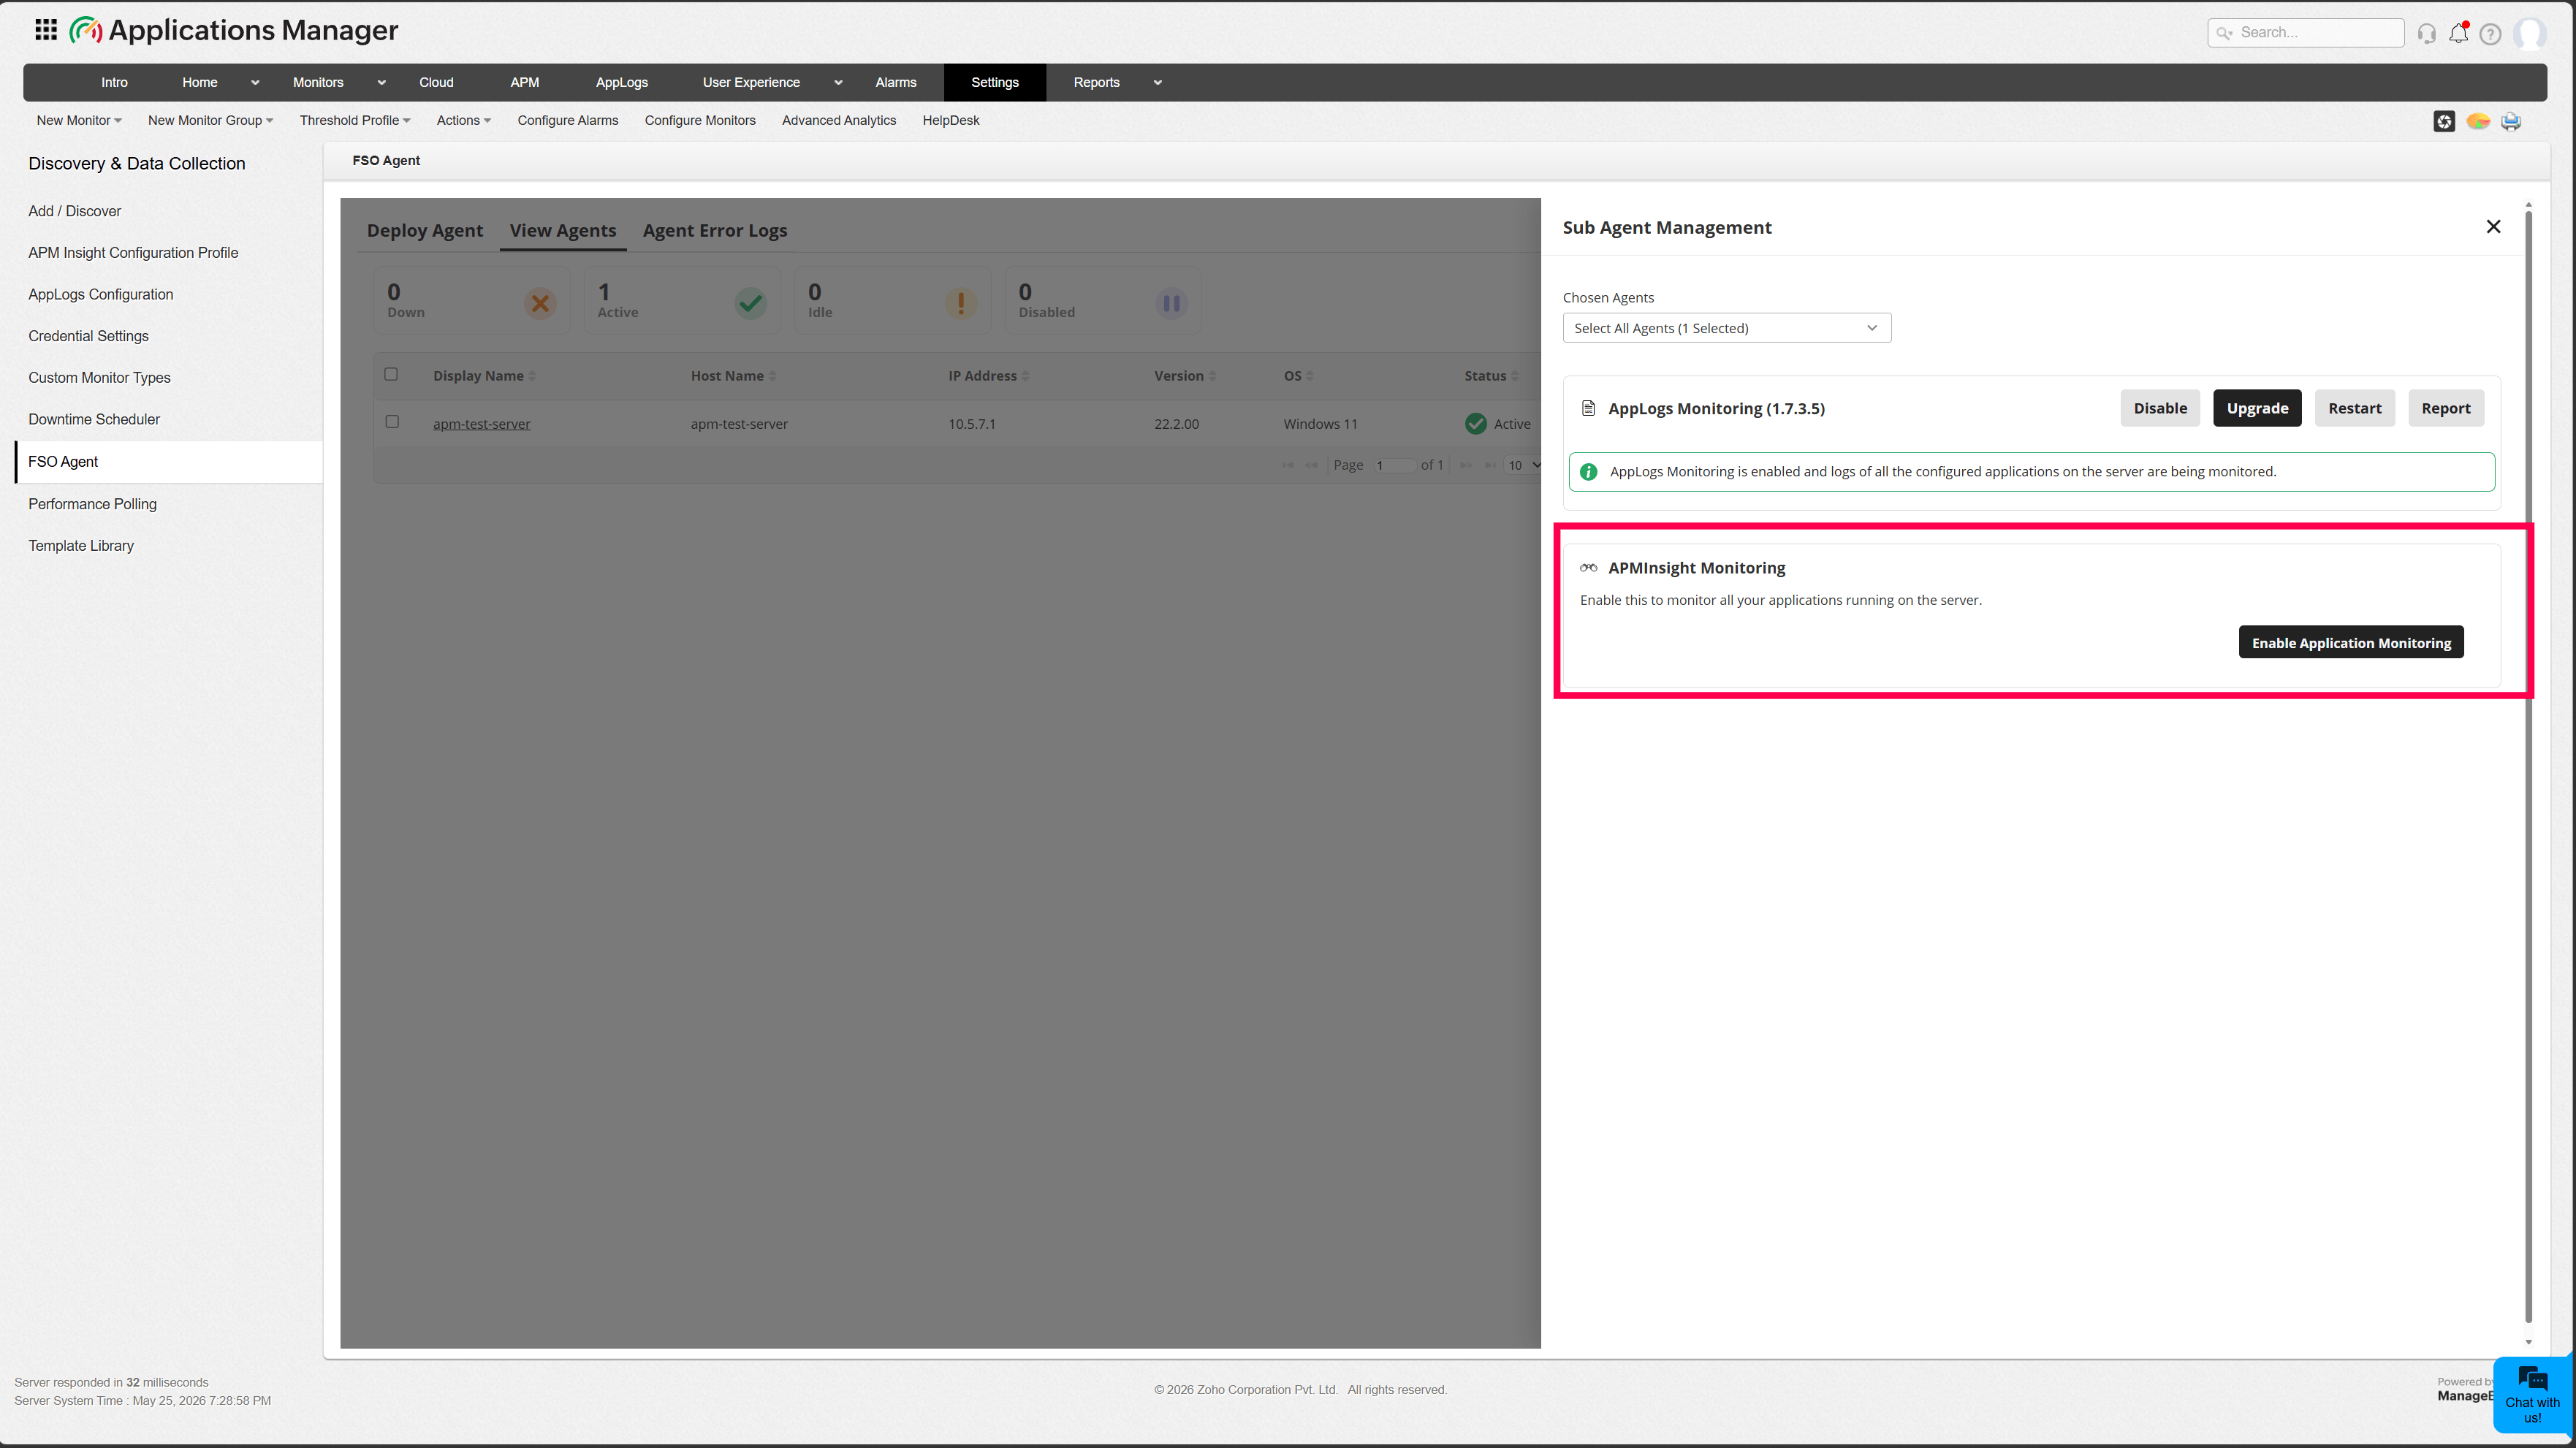2576x1448 pixels.
Task: Open Advanced Analytics link
Action: coord(839,121)
